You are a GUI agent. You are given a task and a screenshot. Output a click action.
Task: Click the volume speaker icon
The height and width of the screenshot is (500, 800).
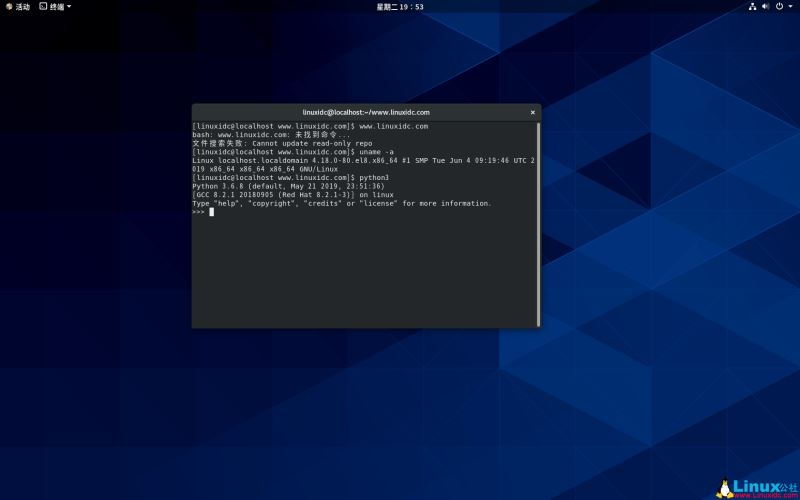pyautogui.click(x=766, y=6)
